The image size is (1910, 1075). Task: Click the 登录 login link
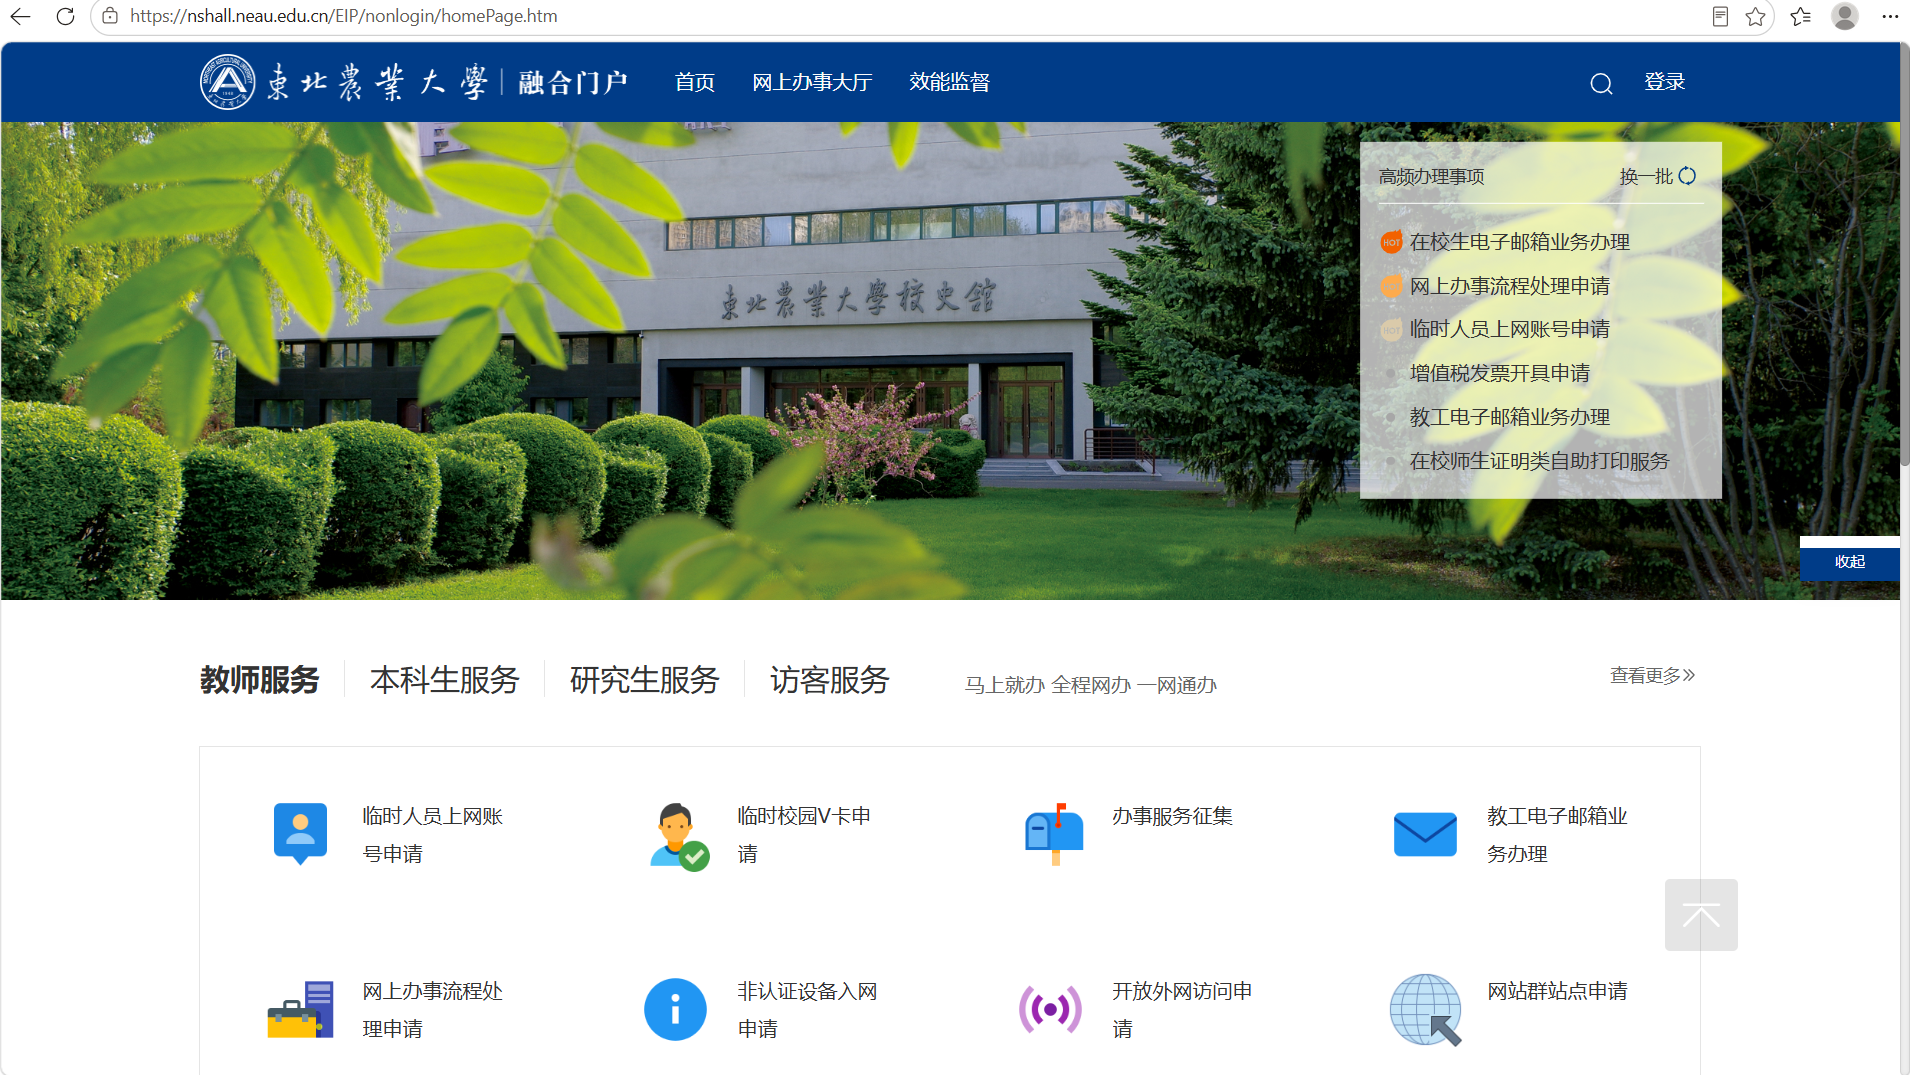click(x=1665, y=82)
